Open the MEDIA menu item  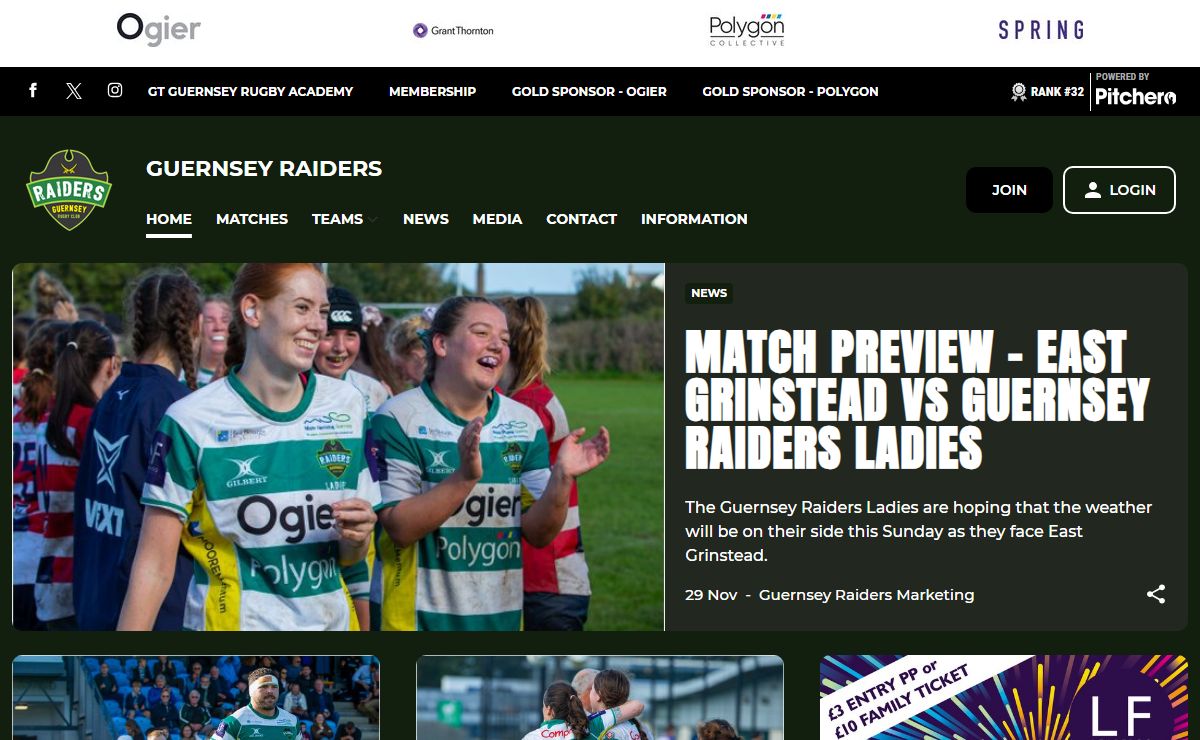[x=497, y=219]
